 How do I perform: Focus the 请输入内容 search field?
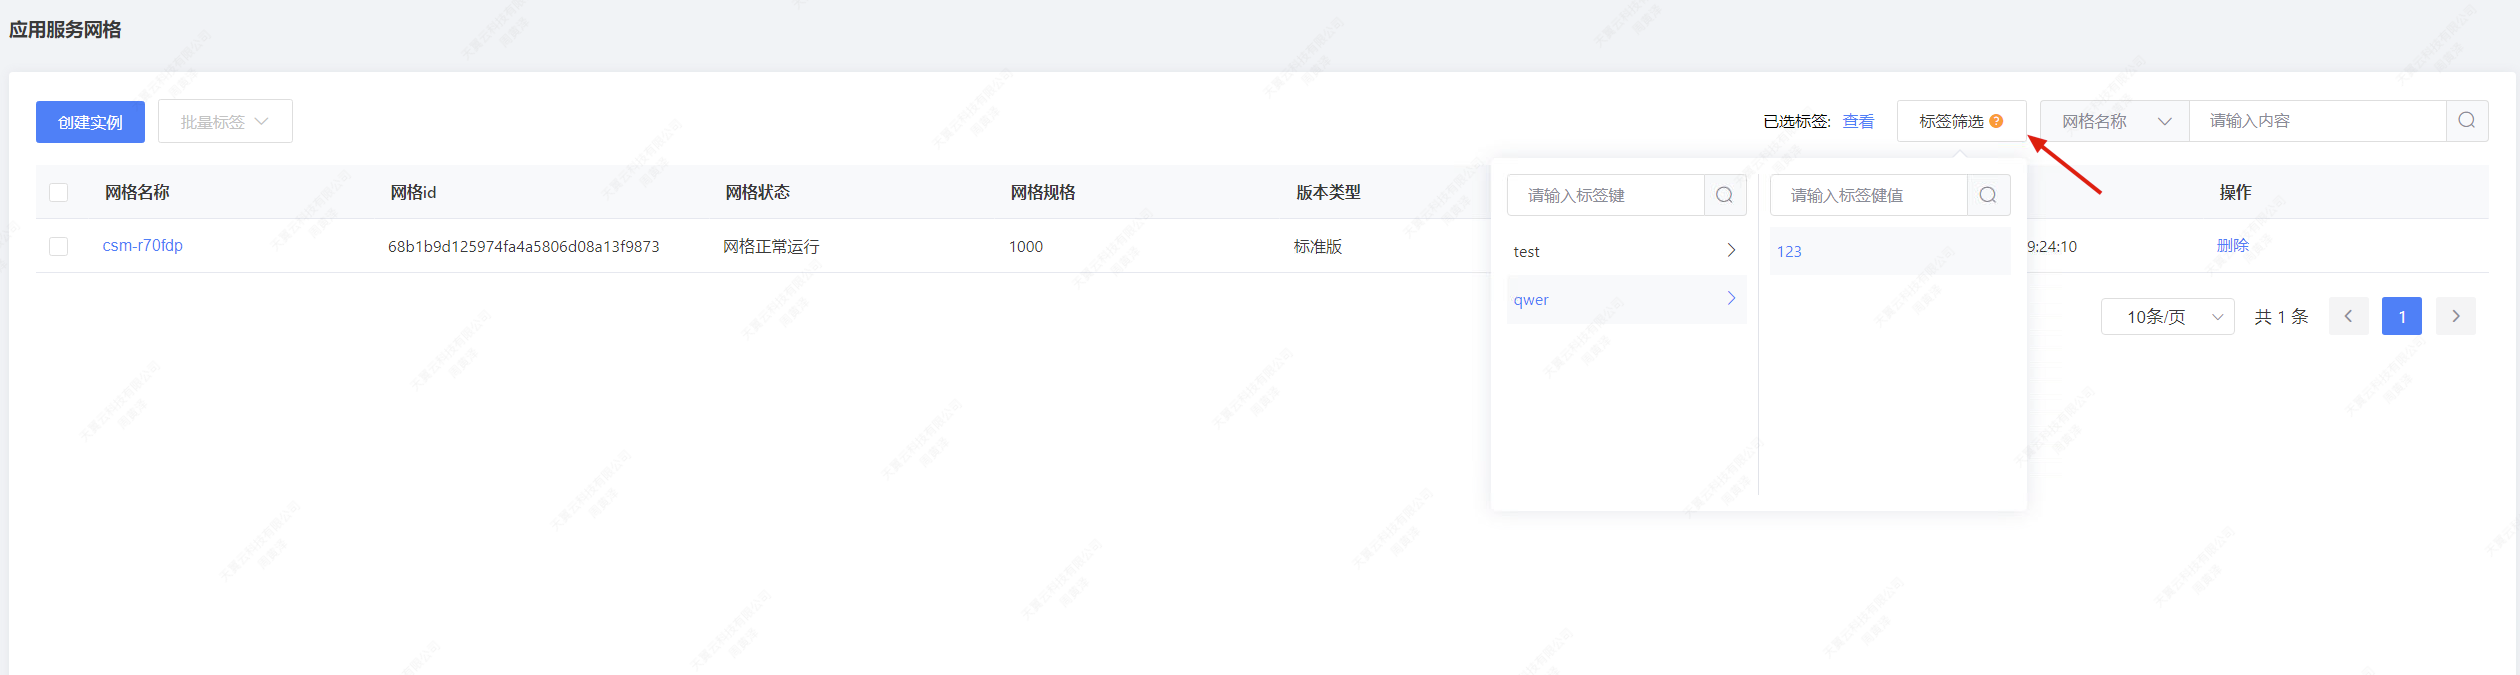coord(2317,121)
